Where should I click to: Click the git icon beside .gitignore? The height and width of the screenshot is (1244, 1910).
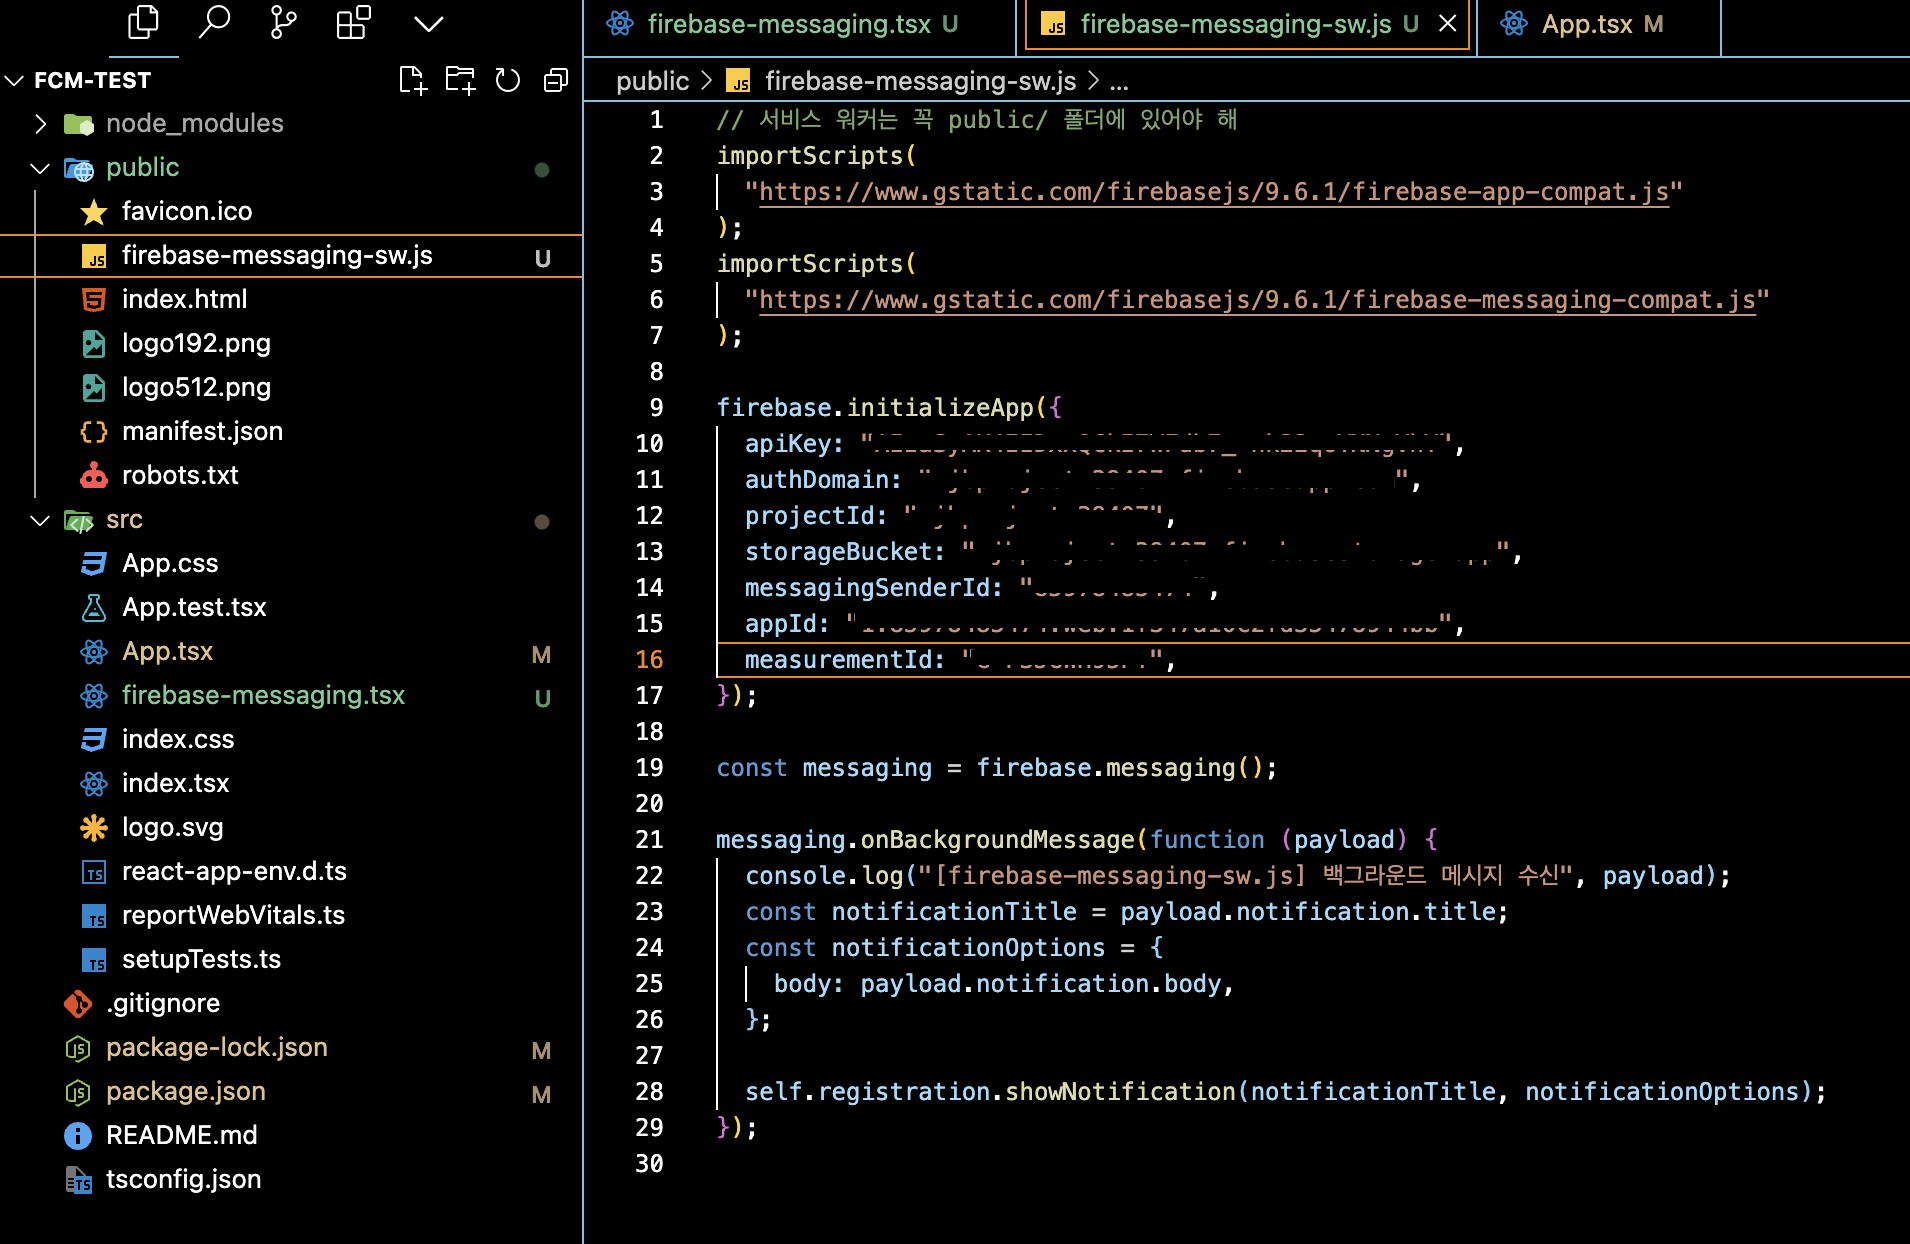coord(78,1003)
